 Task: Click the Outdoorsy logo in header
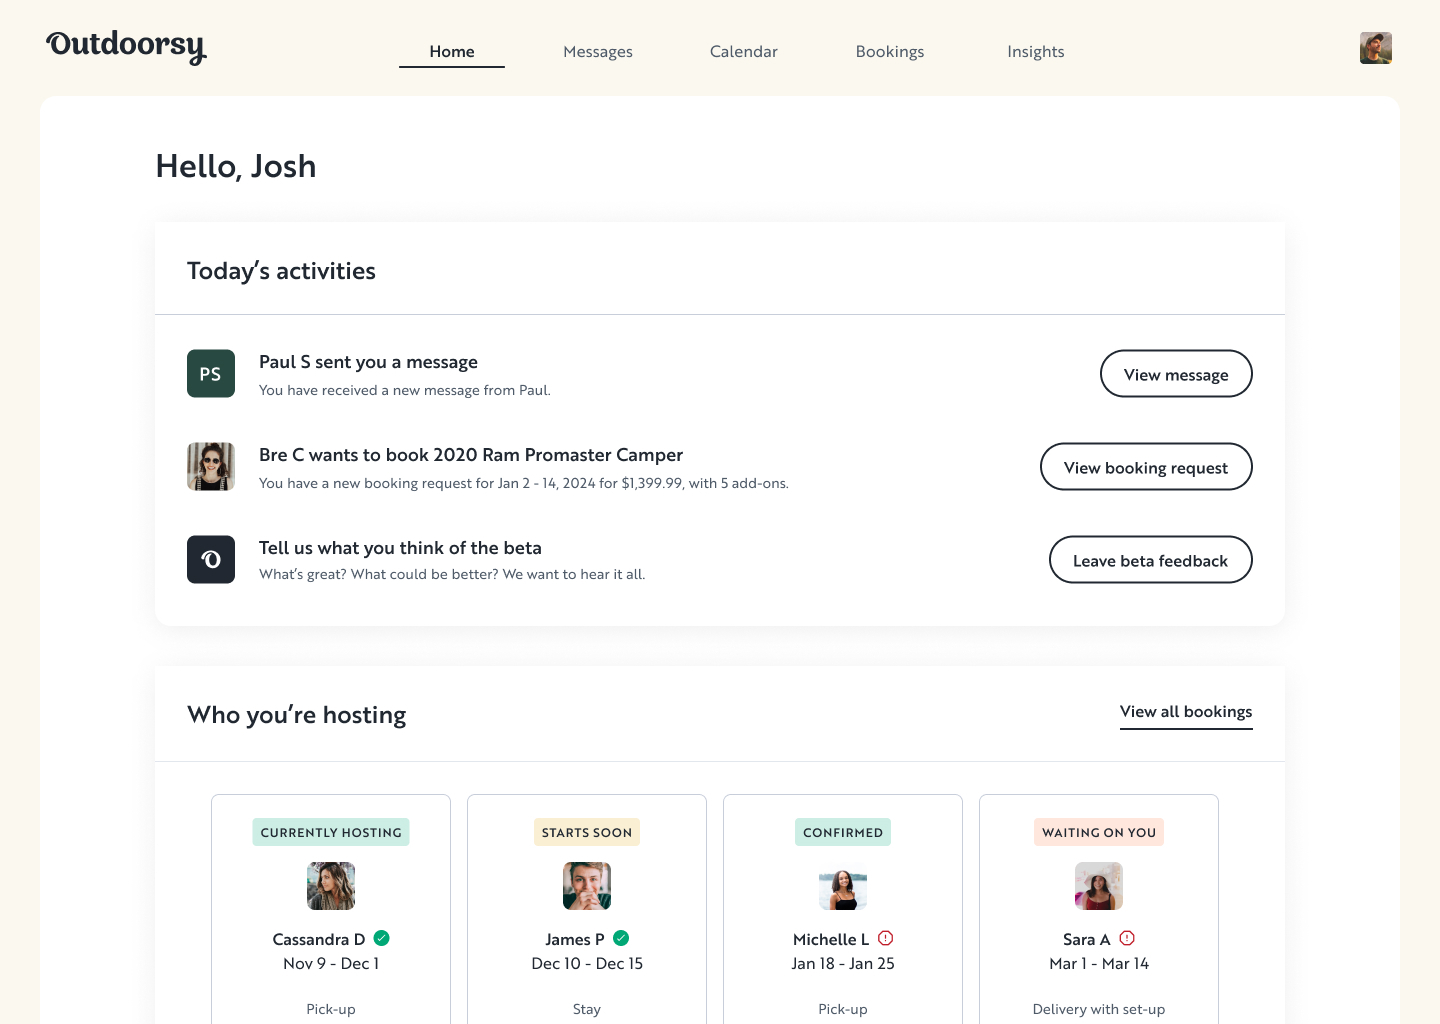(126, 46)
